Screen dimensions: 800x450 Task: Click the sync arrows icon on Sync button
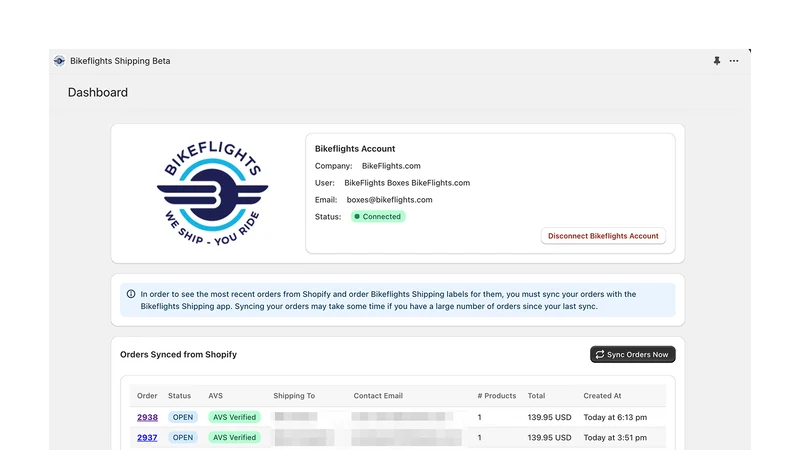(599, 354)
